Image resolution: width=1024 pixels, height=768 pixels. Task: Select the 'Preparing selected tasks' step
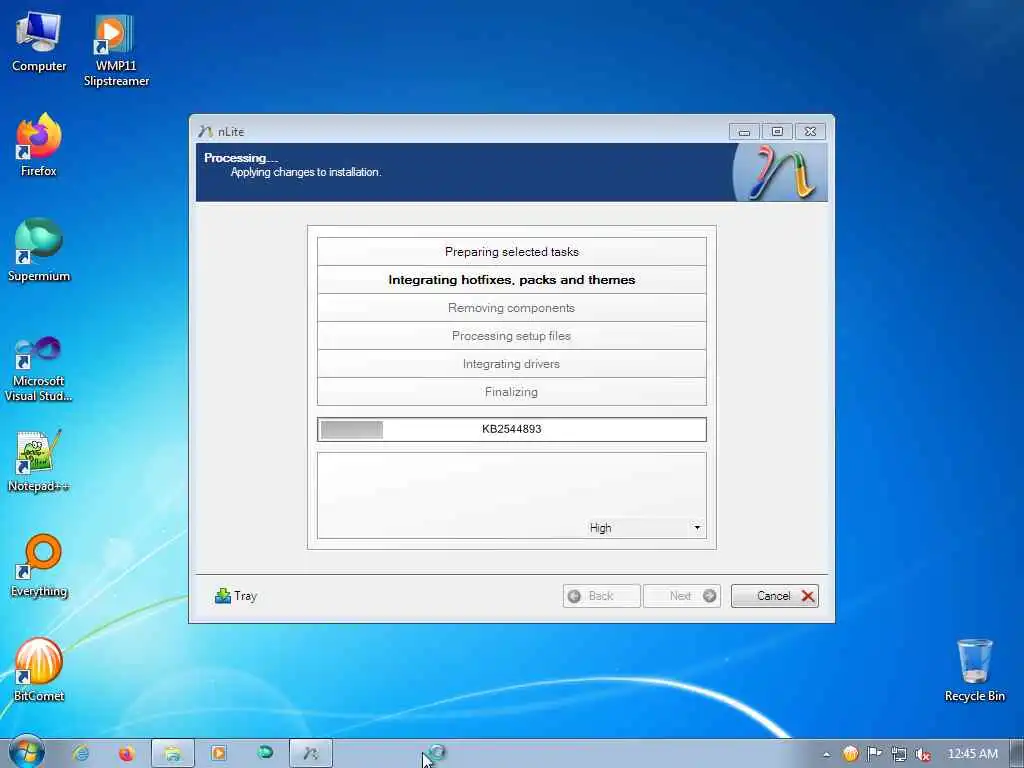pyautogui.click(x=511, y=251)
